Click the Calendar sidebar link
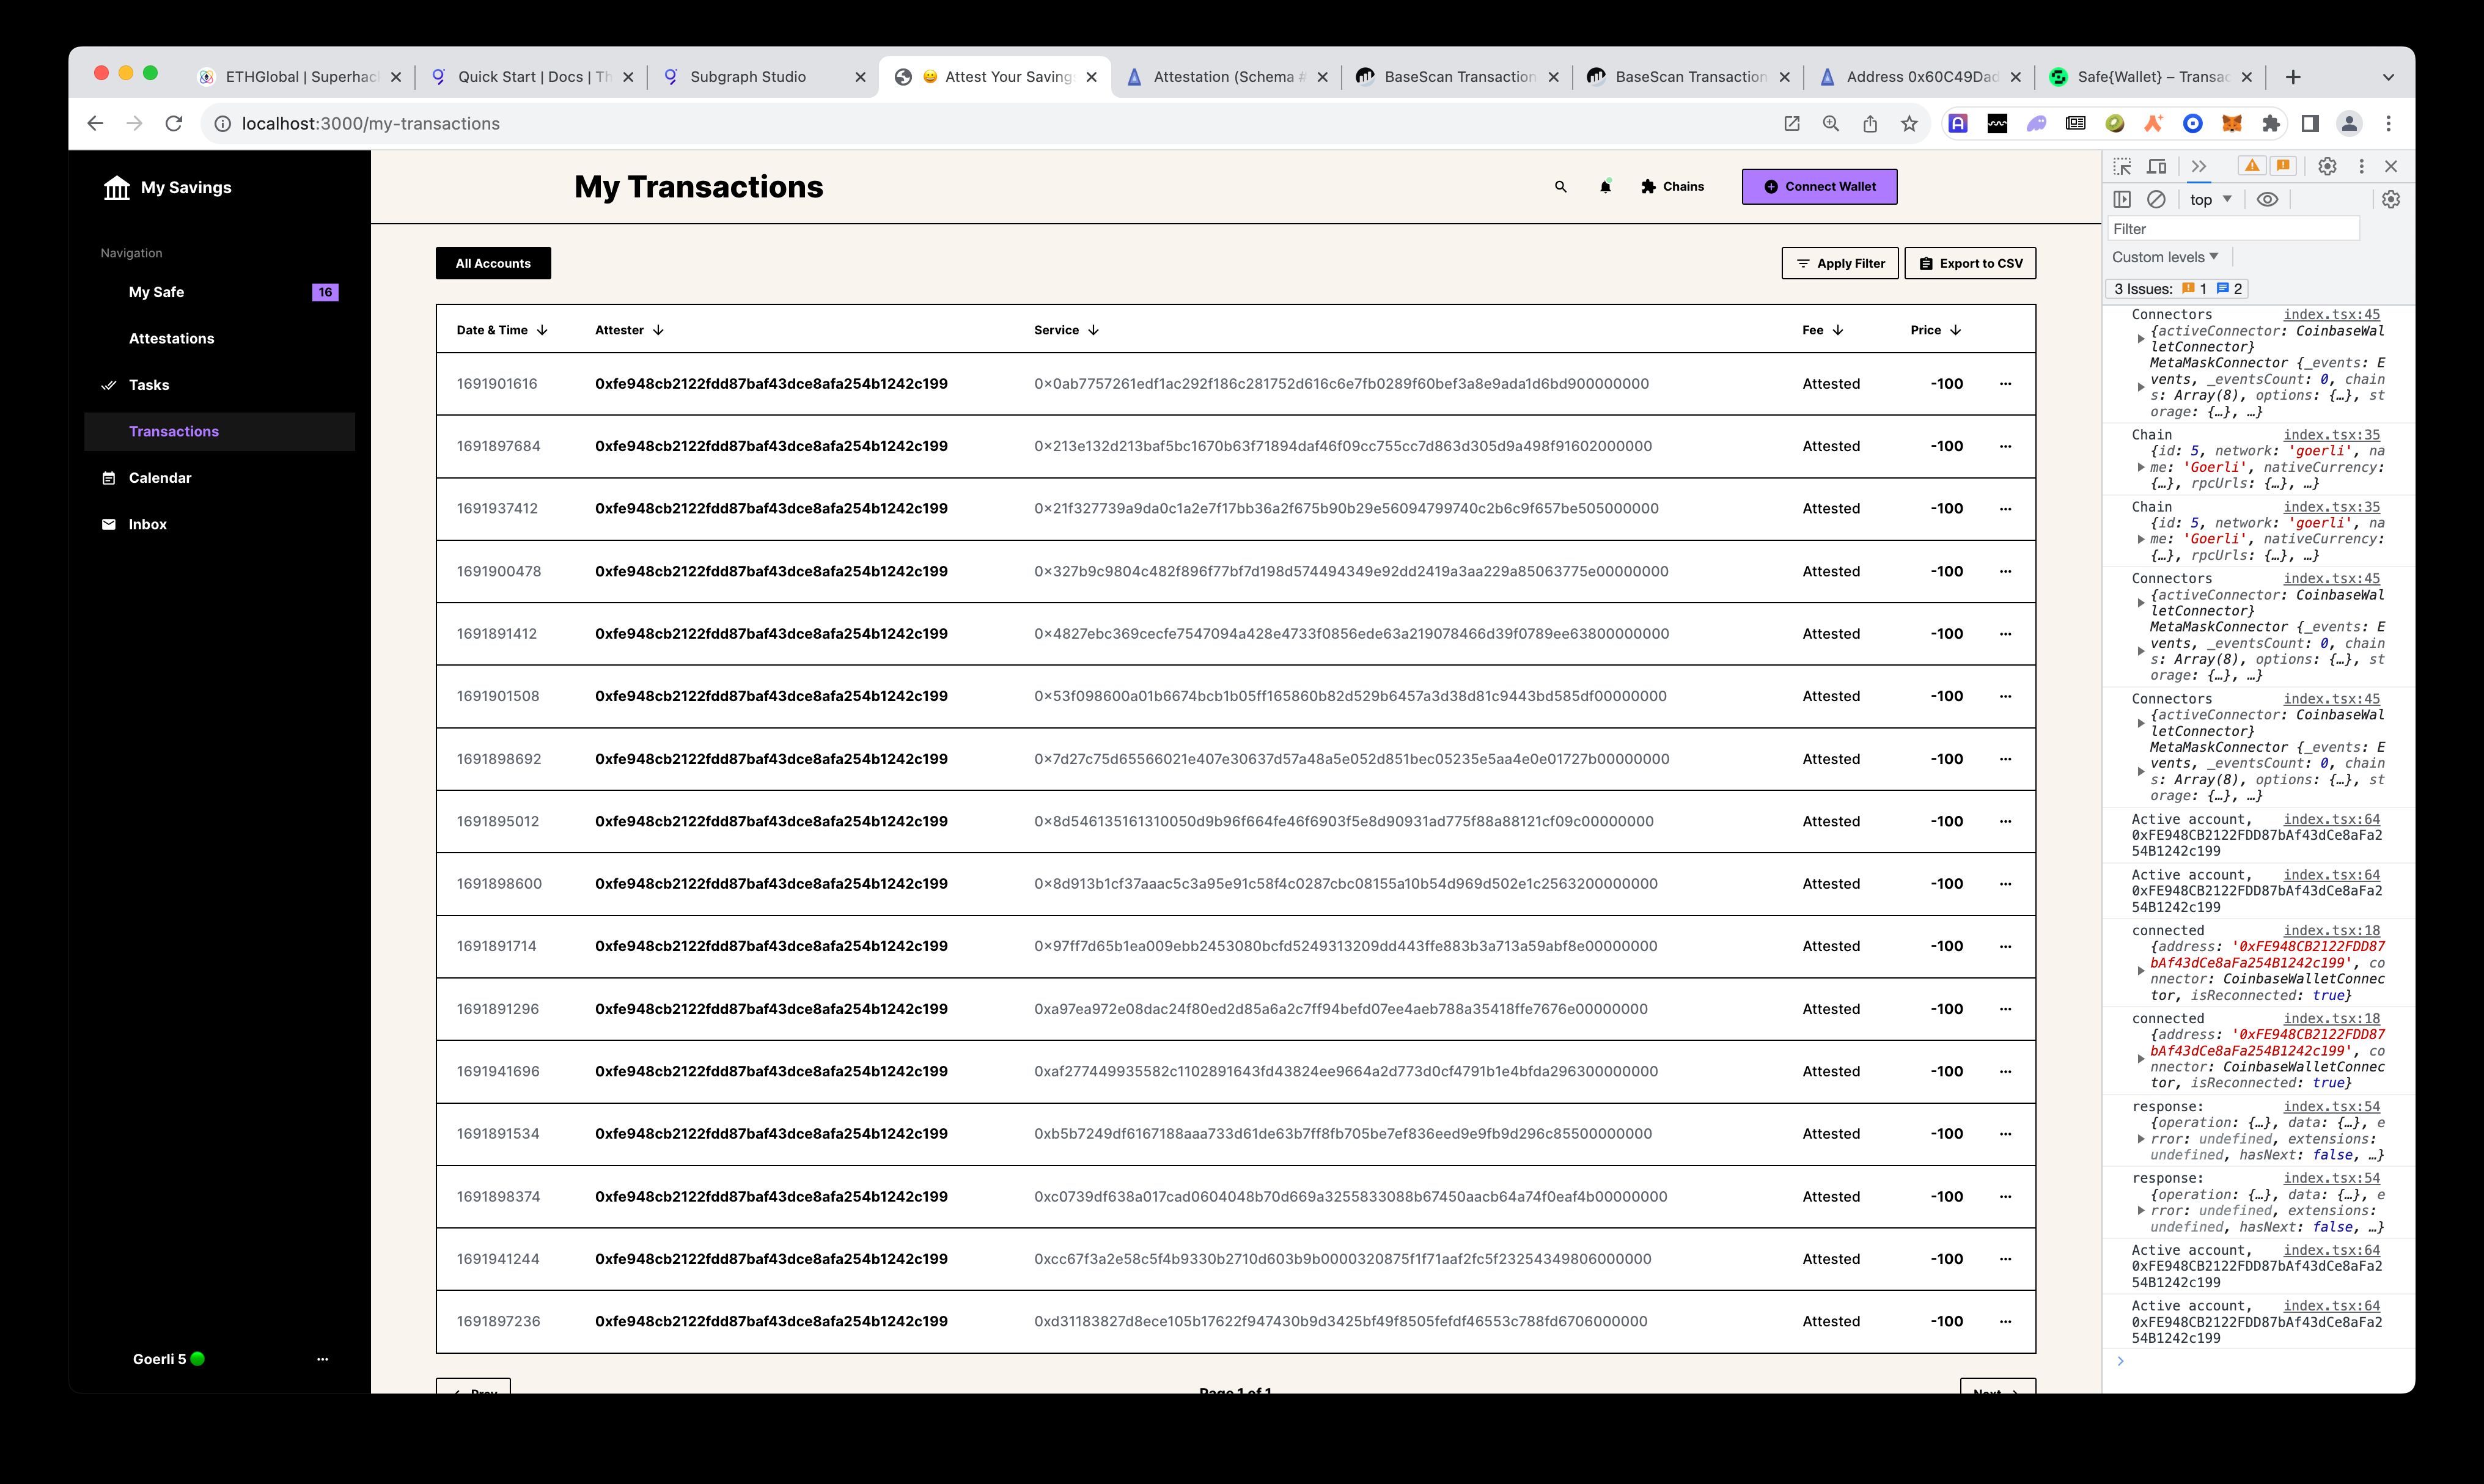 (x=161, y=477)
